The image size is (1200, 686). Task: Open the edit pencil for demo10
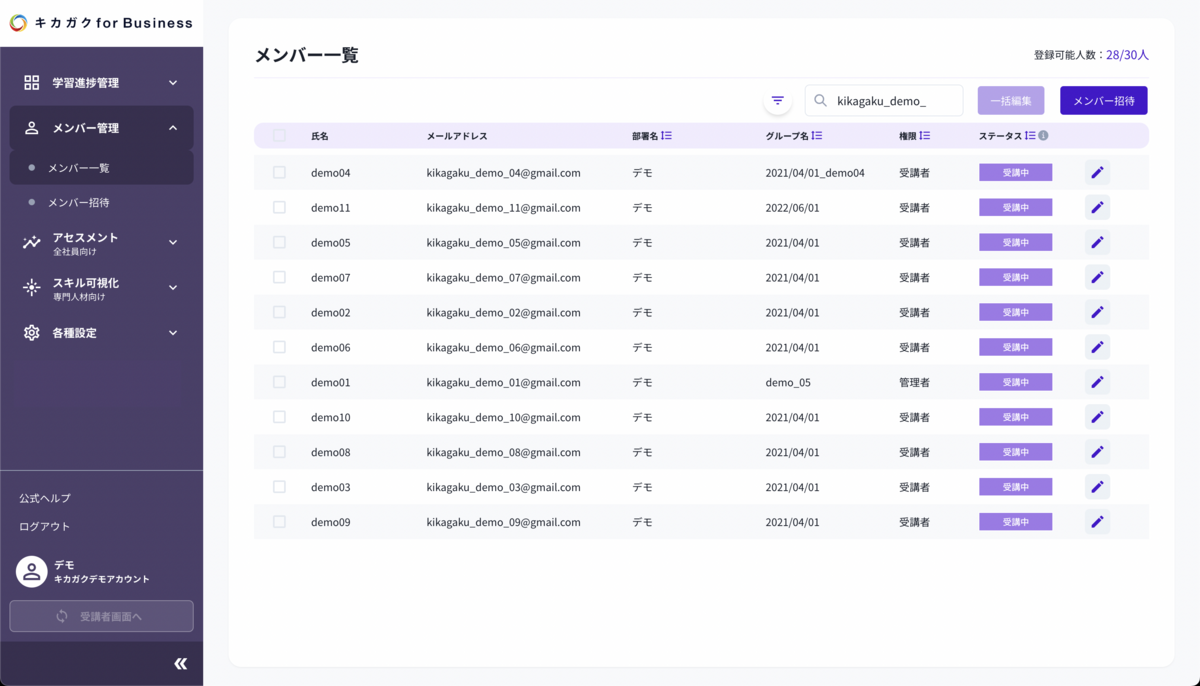(x=1097, y=417)
